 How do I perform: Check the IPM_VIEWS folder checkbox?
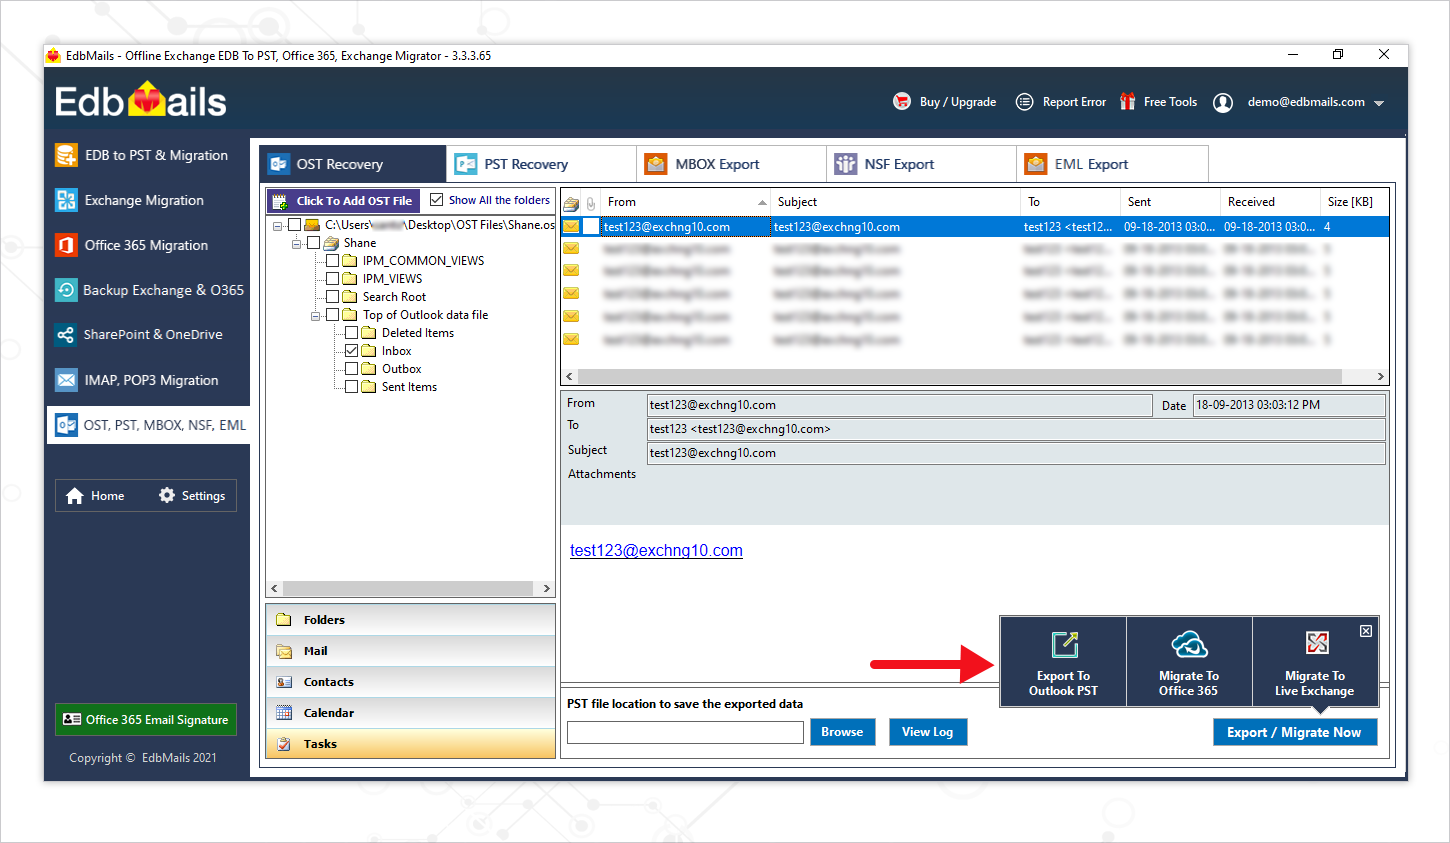[332, 279]
